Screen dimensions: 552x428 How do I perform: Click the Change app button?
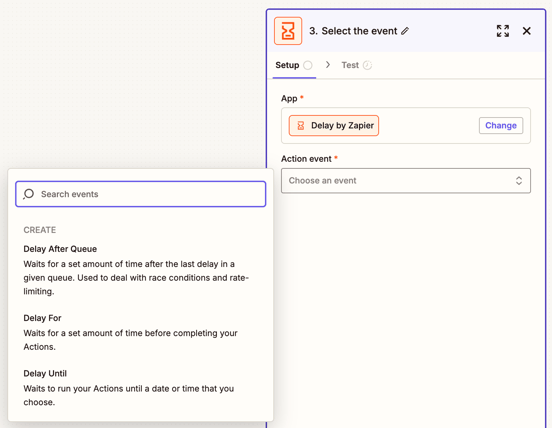[x=501, y=126]
